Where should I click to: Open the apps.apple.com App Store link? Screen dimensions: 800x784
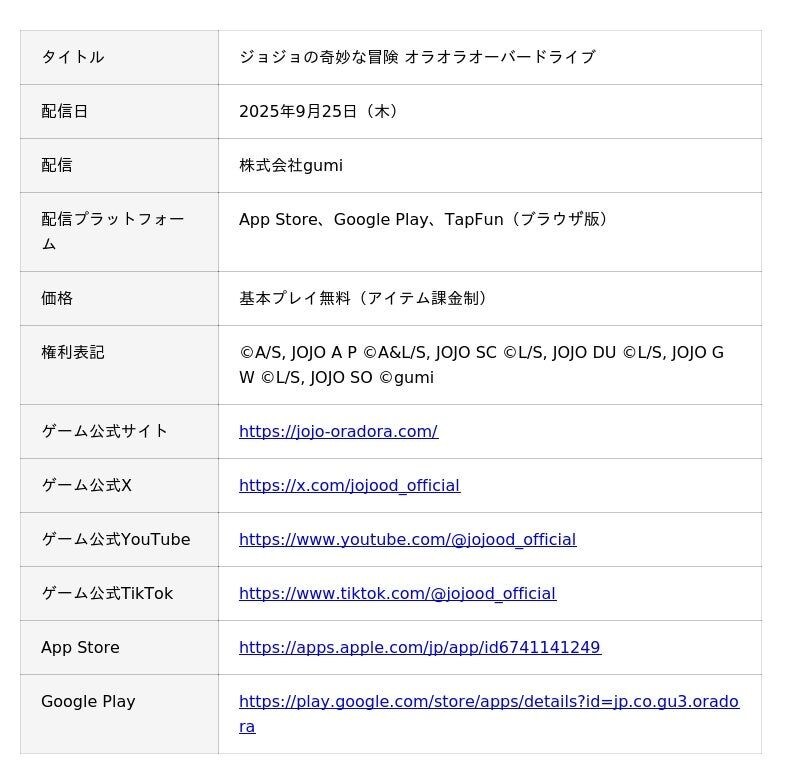click(420, 648)
